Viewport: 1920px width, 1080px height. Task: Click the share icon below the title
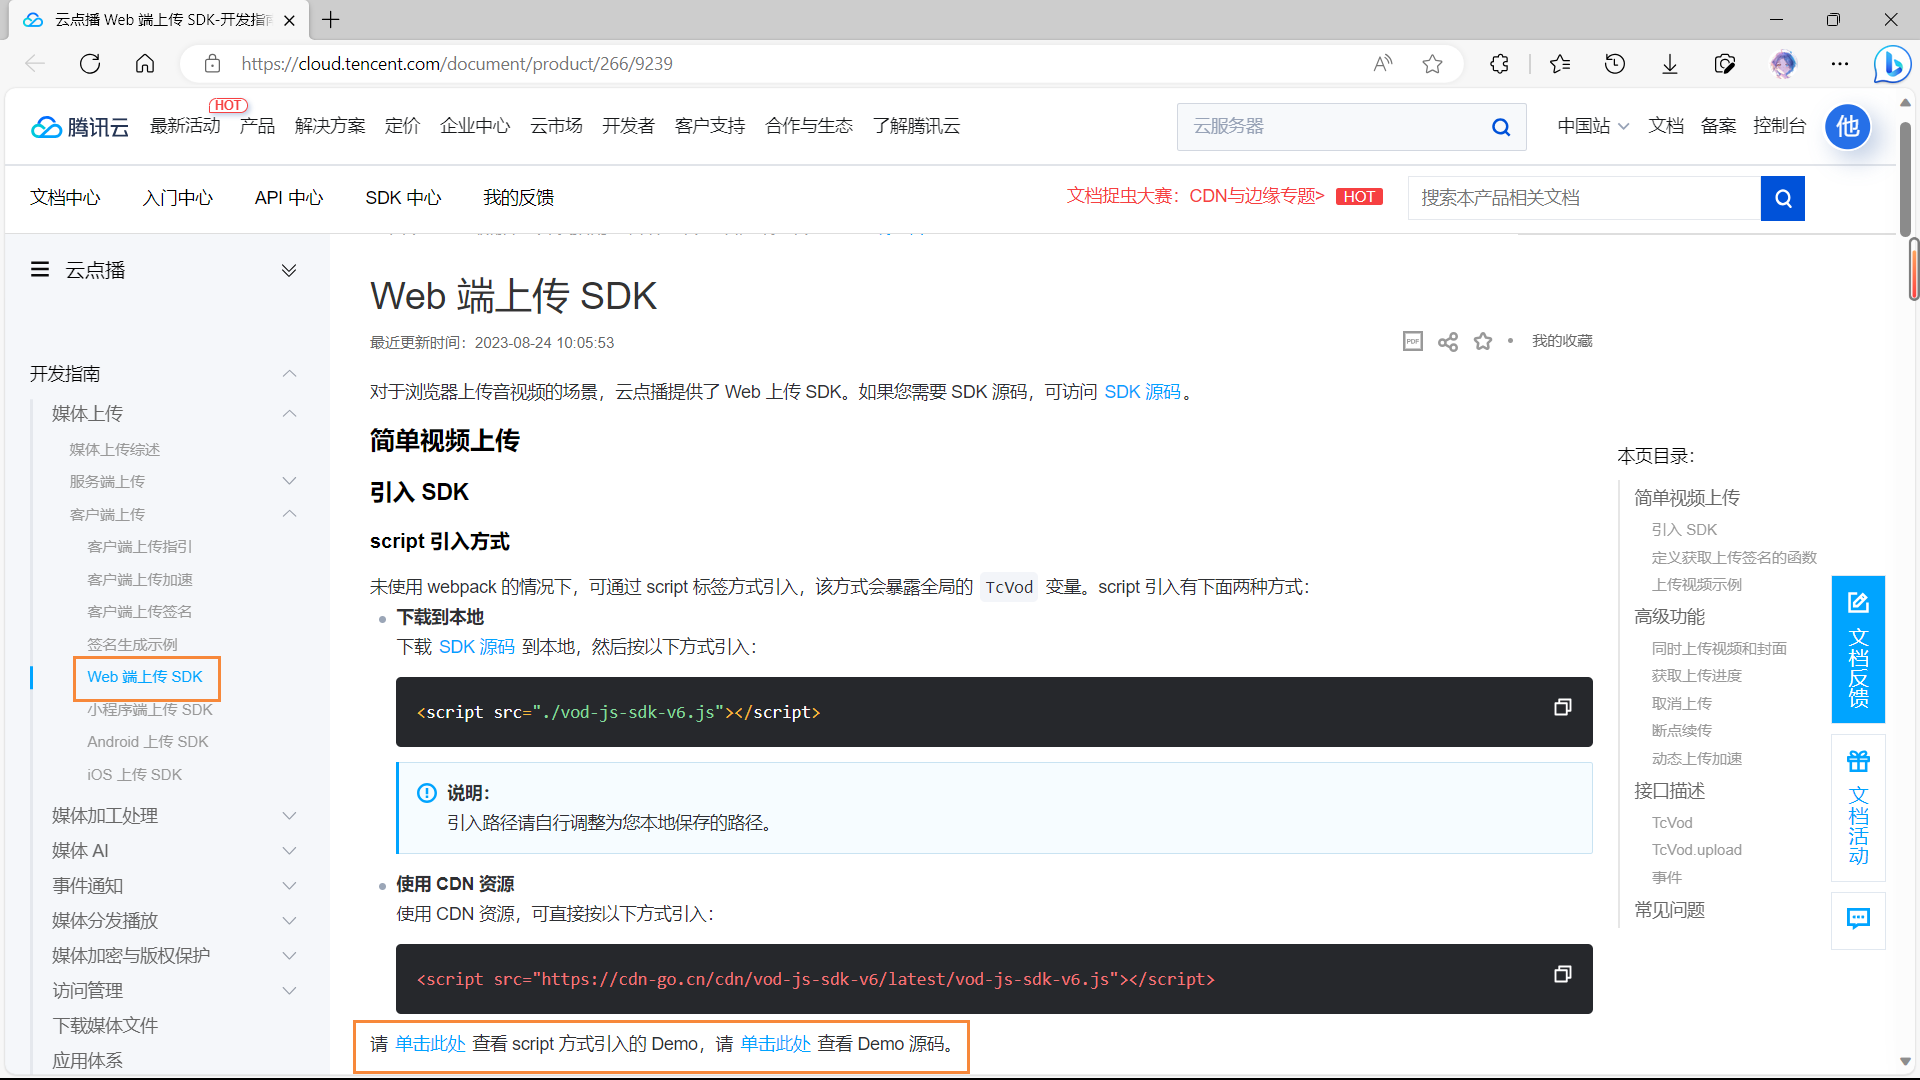tap(1447, 342)
